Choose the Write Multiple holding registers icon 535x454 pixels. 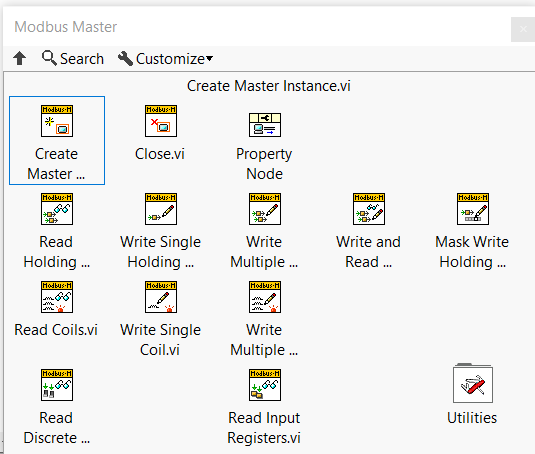tap(265, 209)
